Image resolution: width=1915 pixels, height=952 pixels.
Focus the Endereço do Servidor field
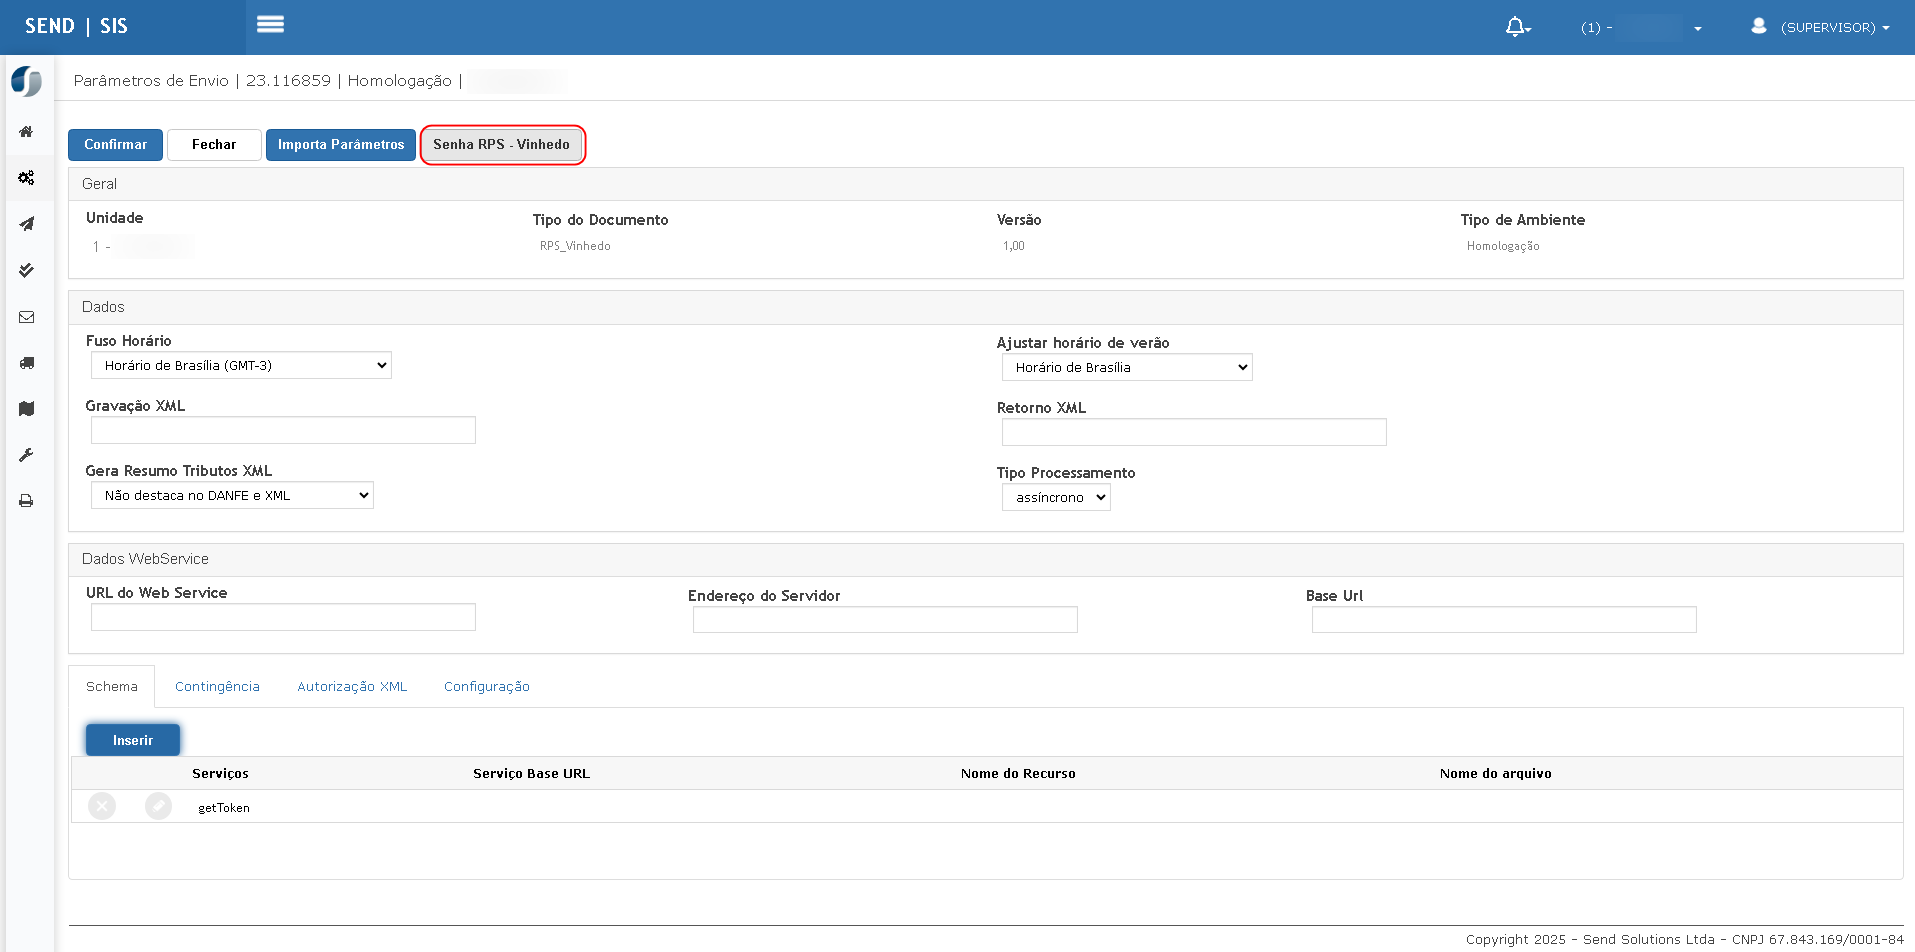[885, 621]
